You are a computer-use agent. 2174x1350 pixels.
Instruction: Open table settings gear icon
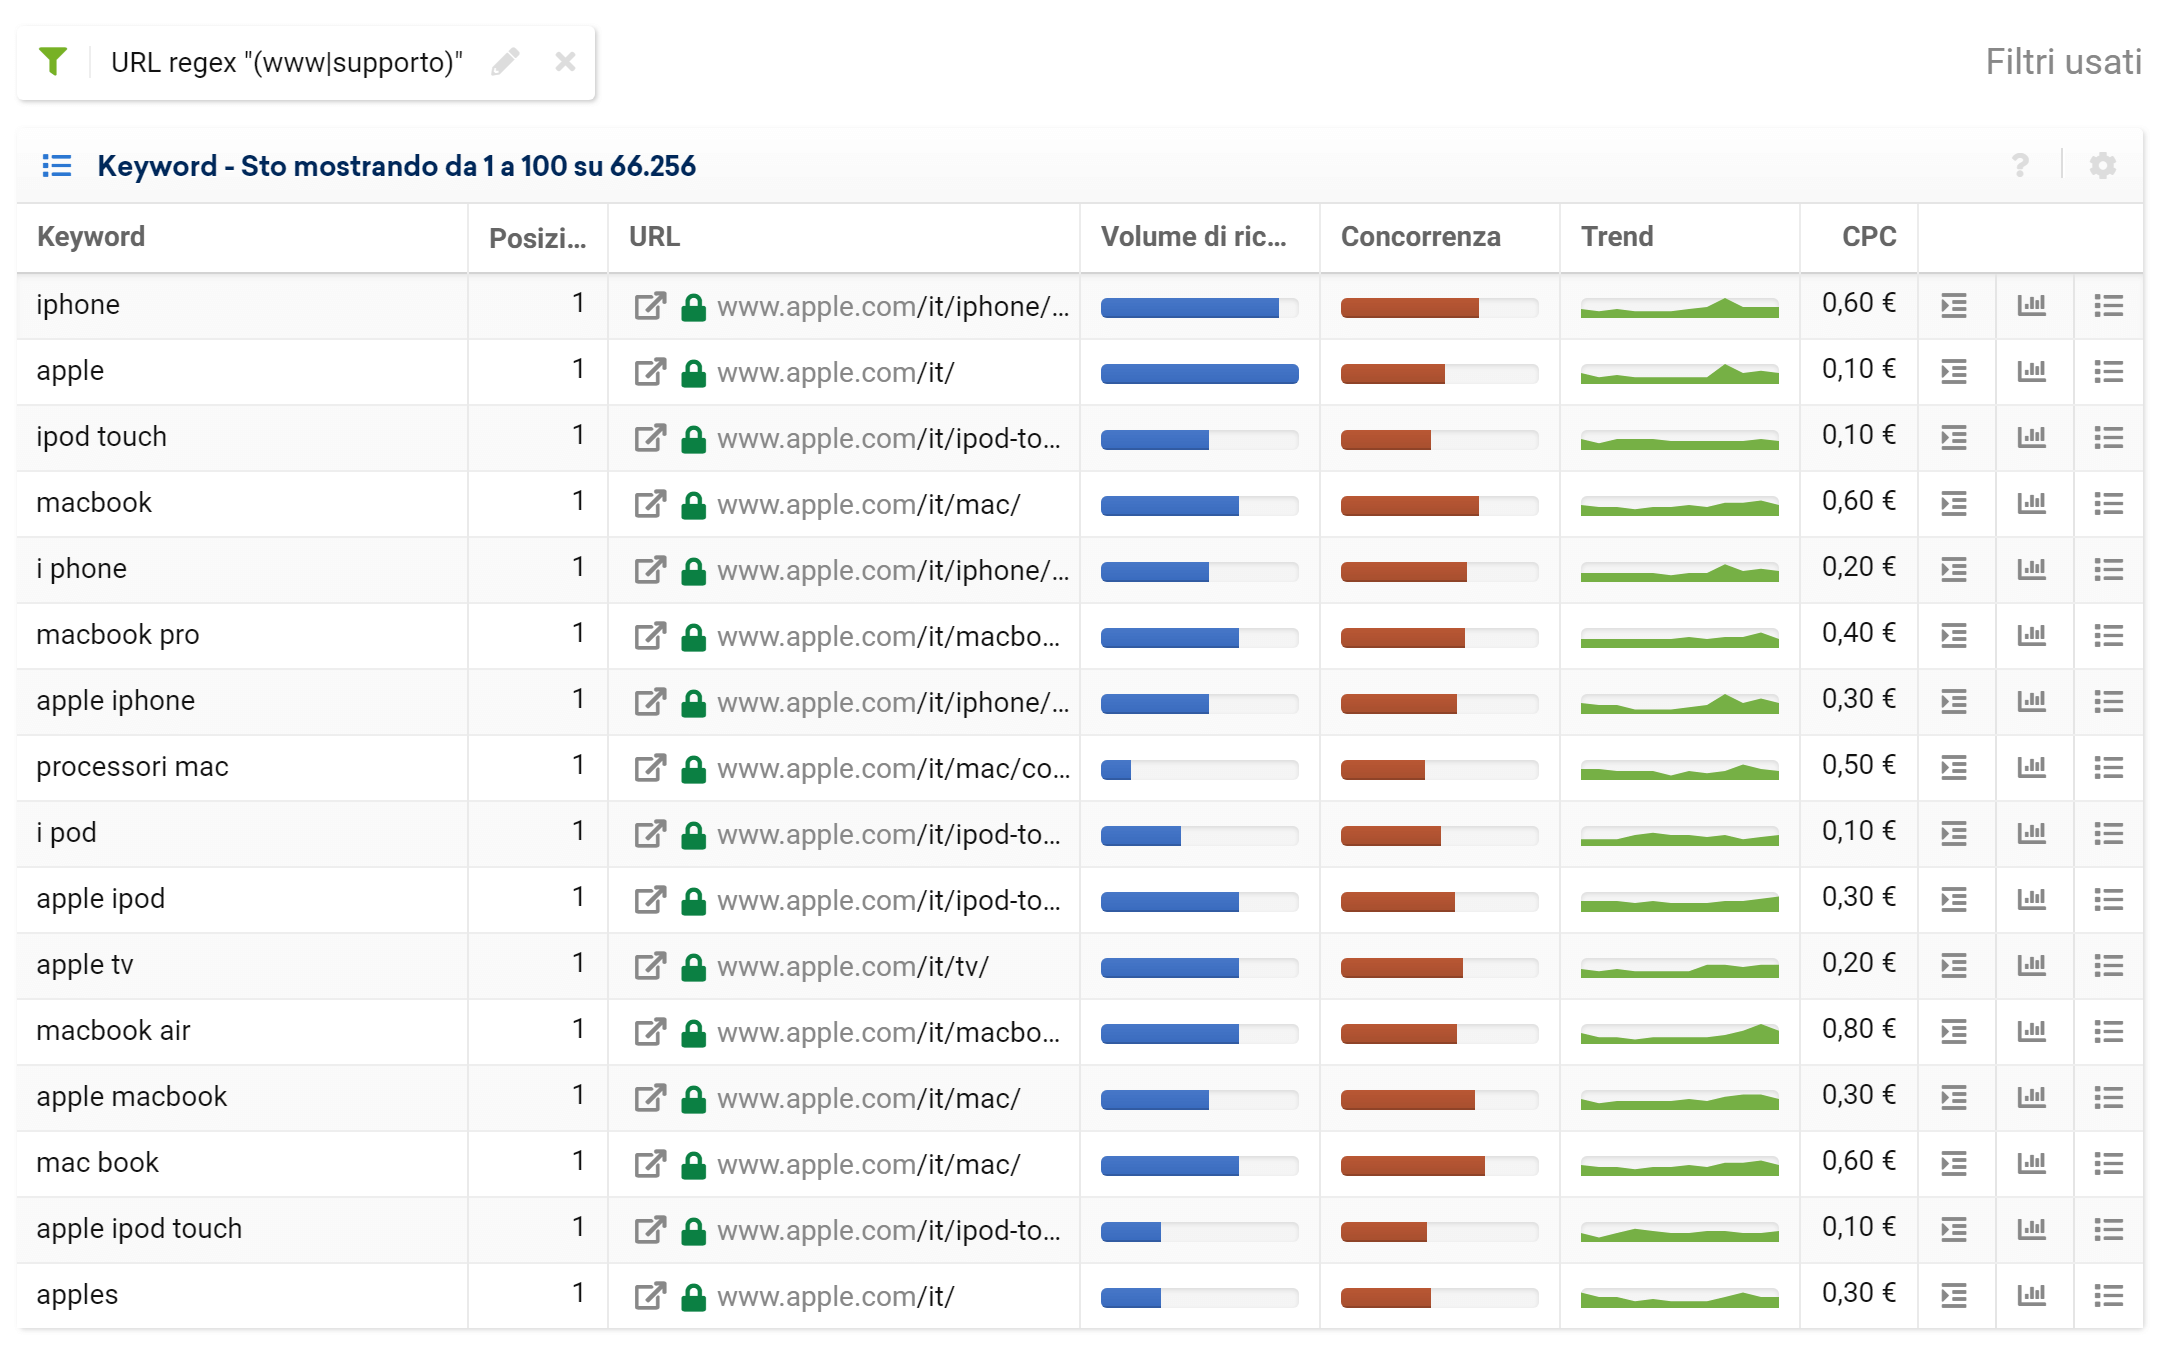[2103, 165]
